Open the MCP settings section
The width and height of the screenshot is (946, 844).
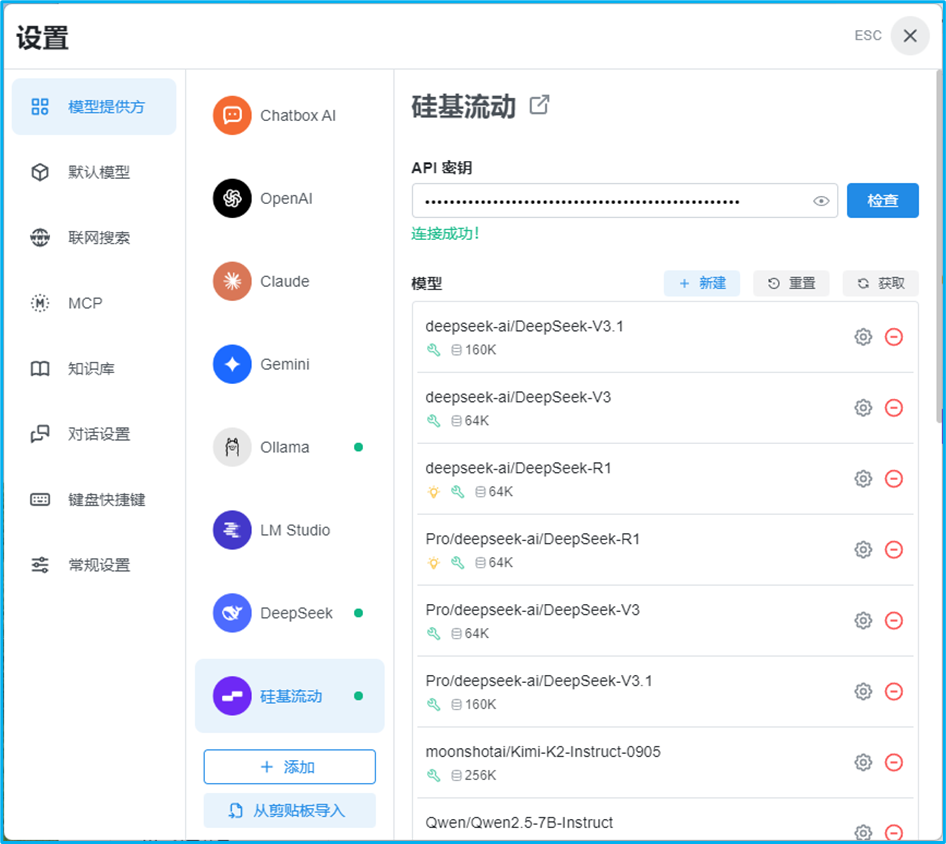[x=94, y=303]
